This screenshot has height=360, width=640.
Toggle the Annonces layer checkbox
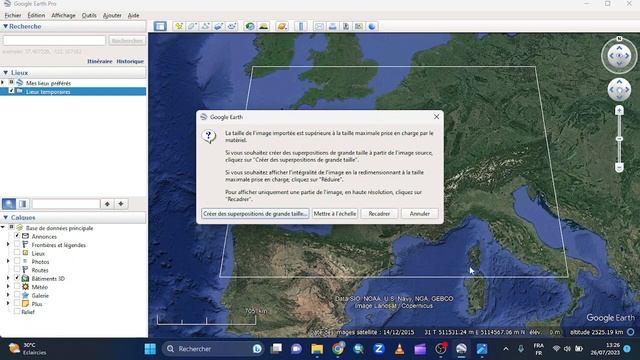tap(17, 236)
